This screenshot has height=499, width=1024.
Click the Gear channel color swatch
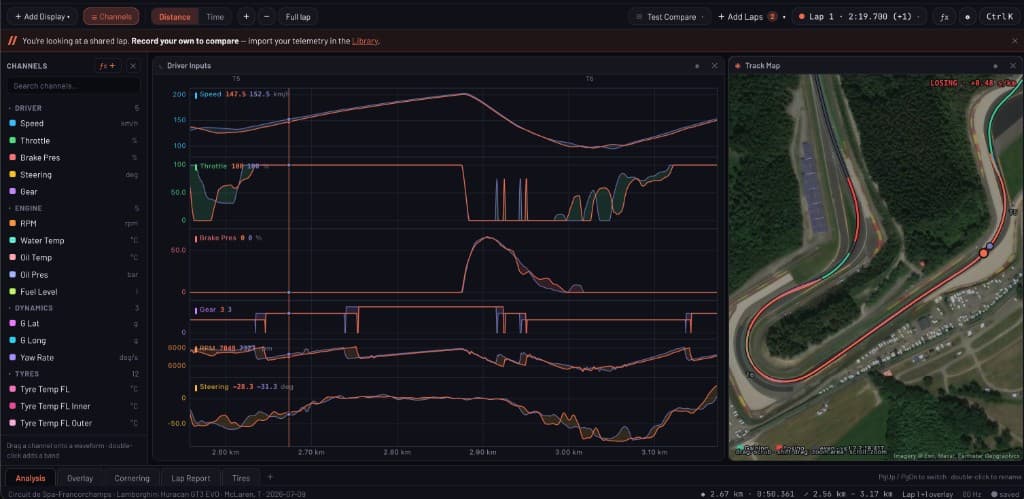12,191
